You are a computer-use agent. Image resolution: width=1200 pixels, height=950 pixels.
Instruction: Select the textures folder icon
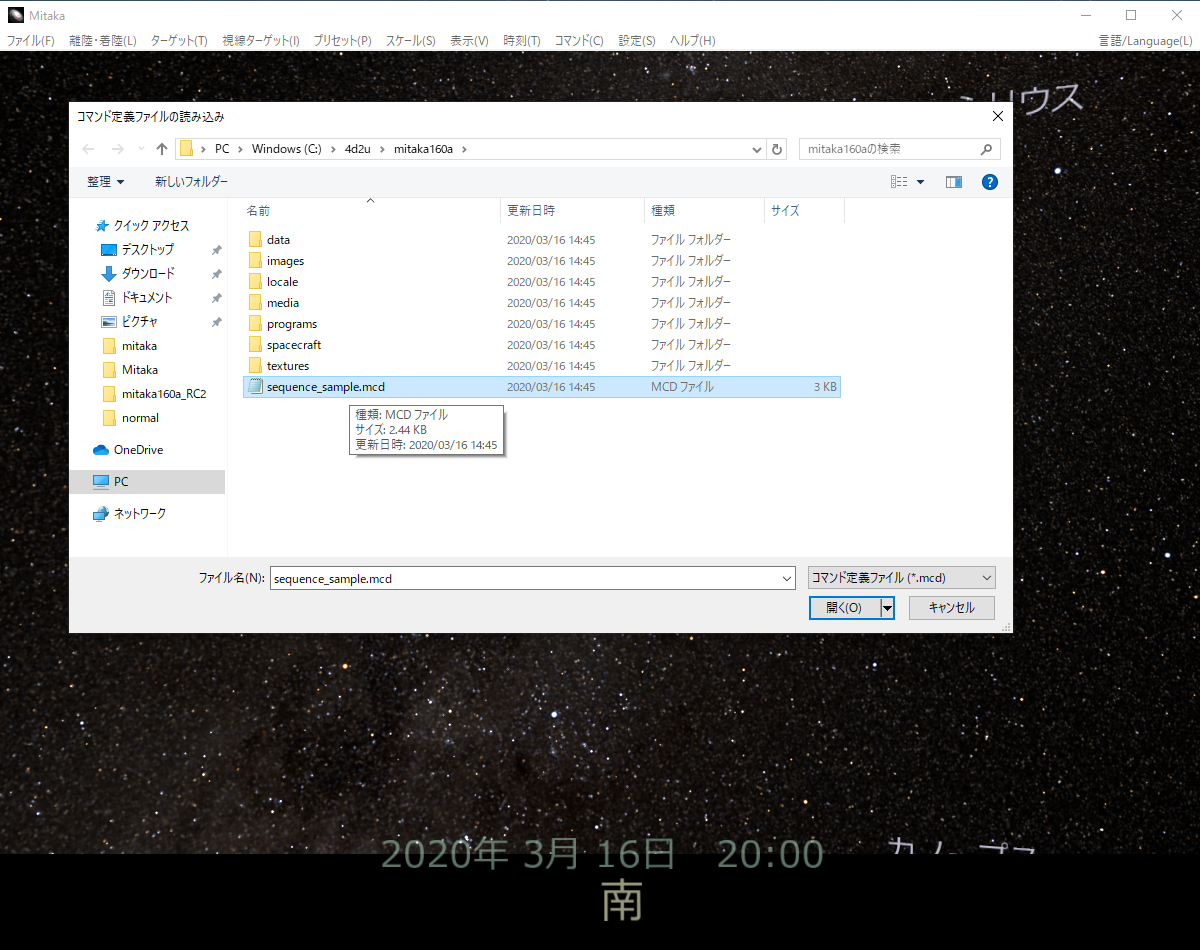coord(255,366)
